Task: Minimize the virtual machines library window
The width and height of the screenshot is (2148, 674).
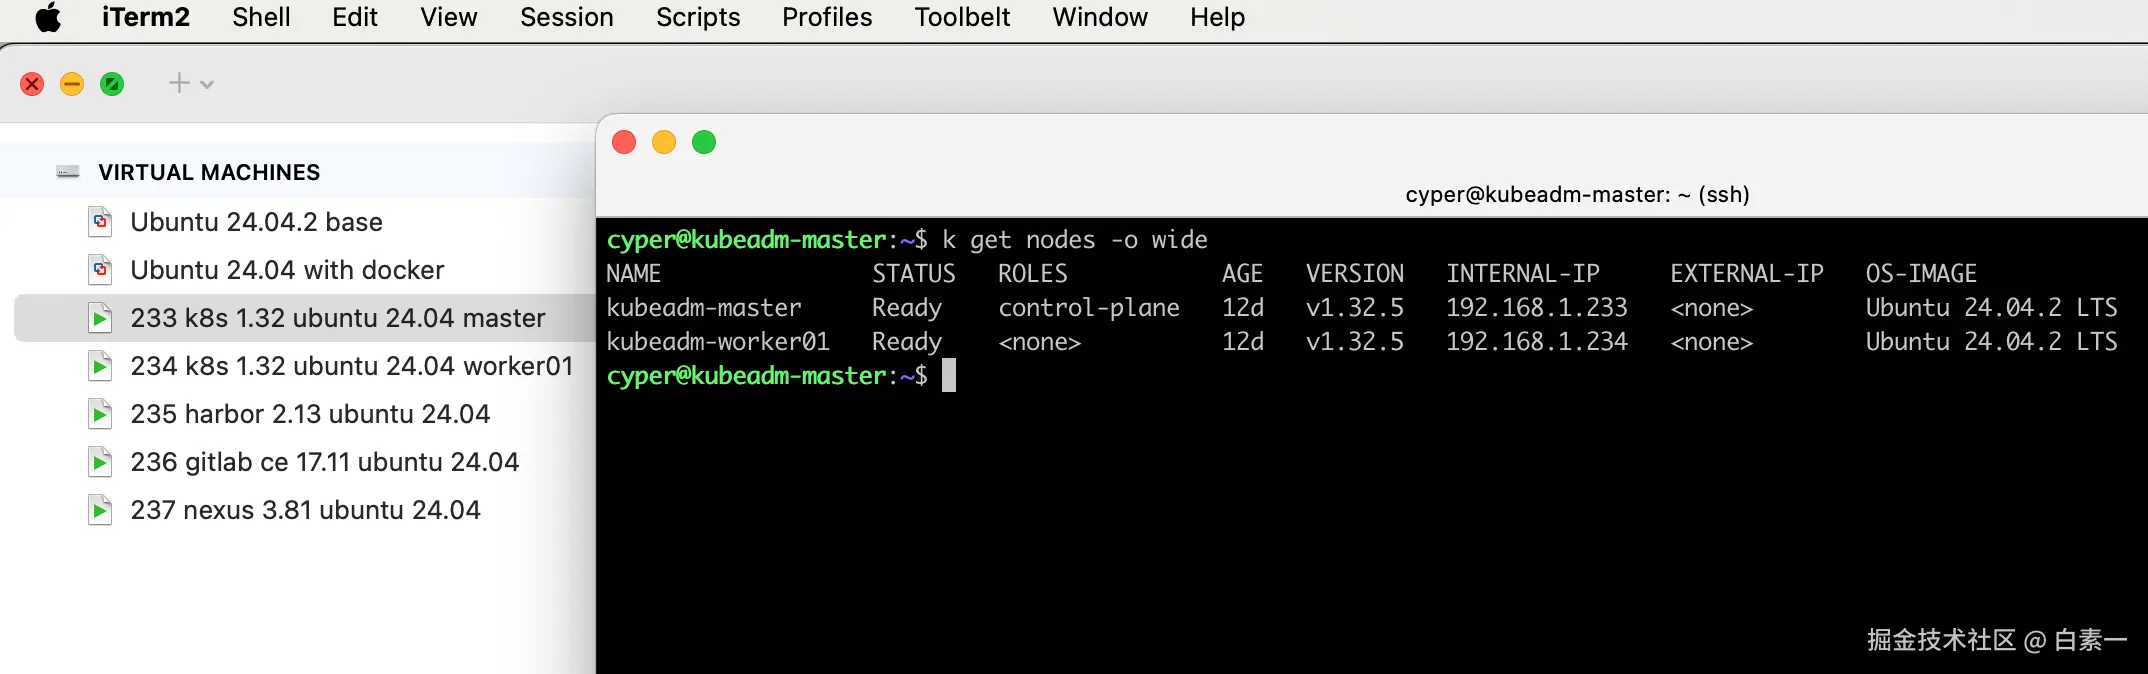Action: (x=72, y=84)
